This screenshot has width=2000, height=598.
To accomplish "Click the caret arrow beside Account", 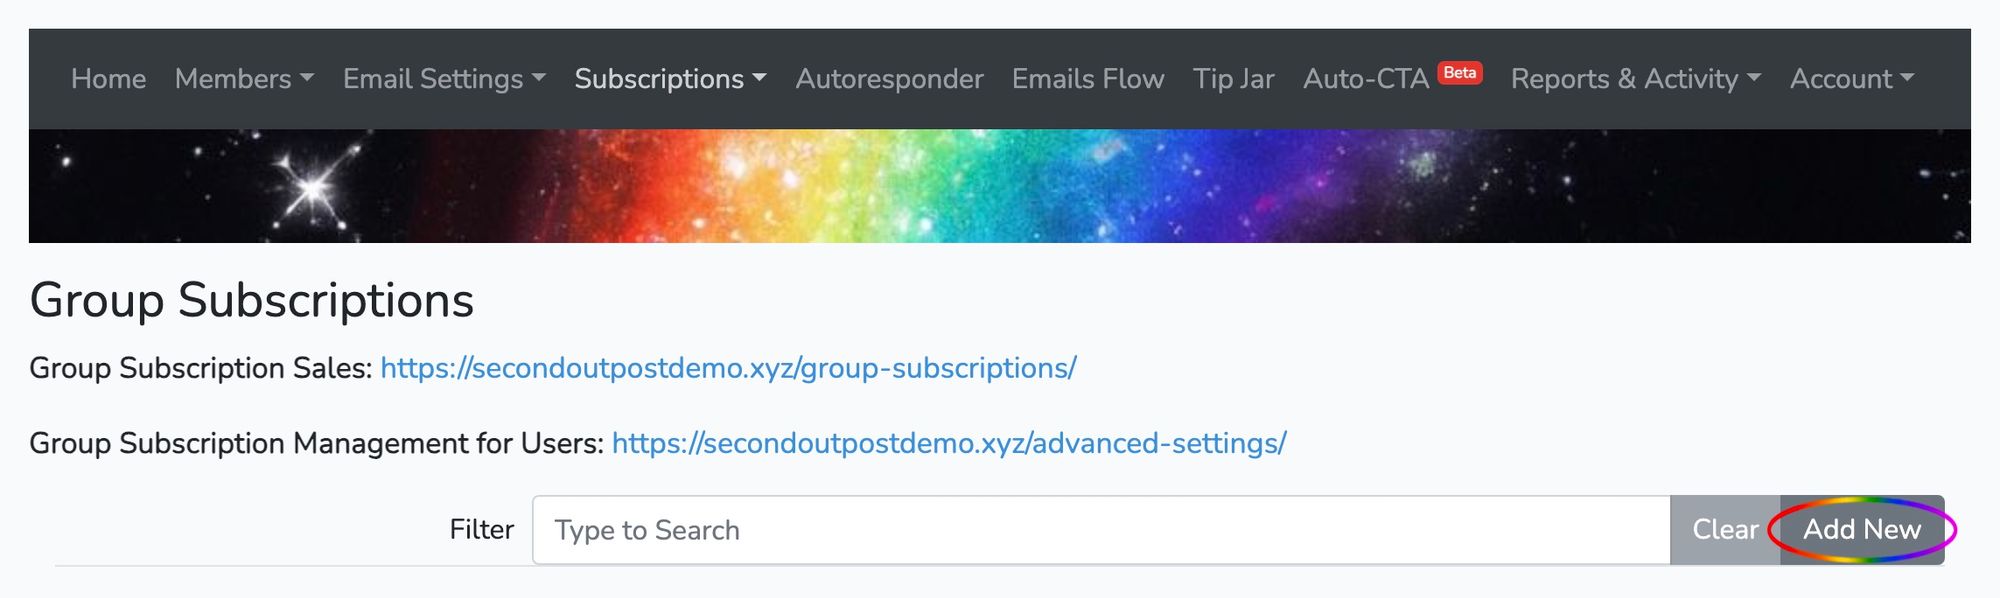I will tap(1907, 78).
